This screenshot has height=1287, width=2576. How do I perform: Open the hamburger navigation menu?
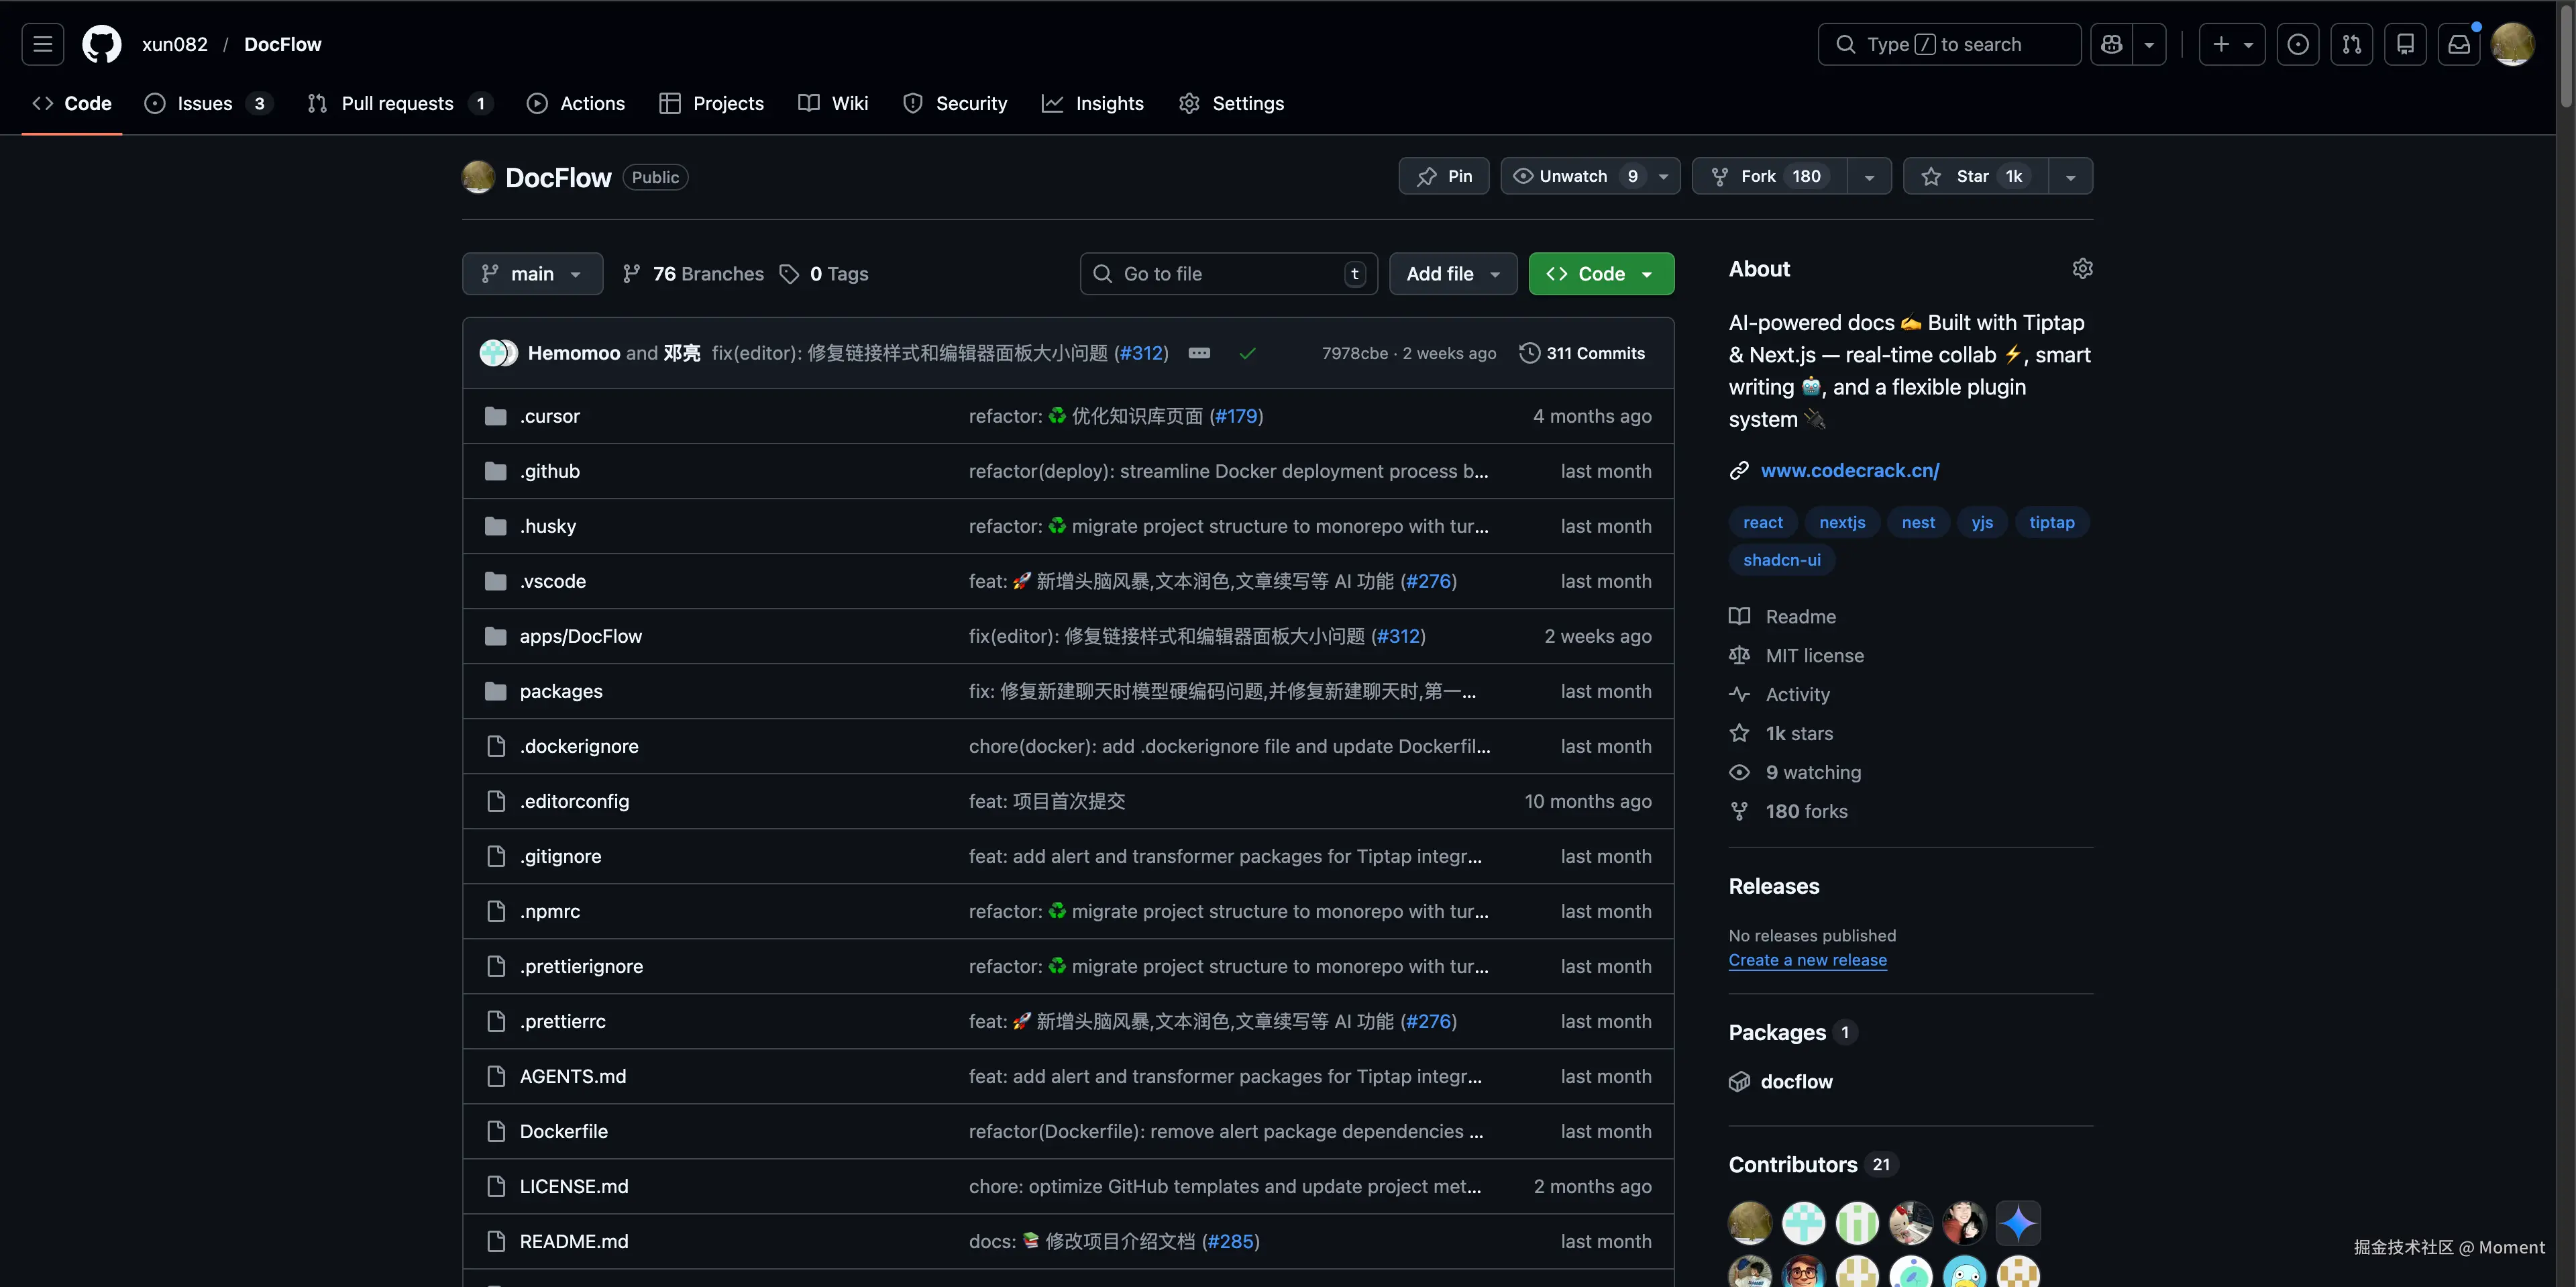[x=42, y=44]
